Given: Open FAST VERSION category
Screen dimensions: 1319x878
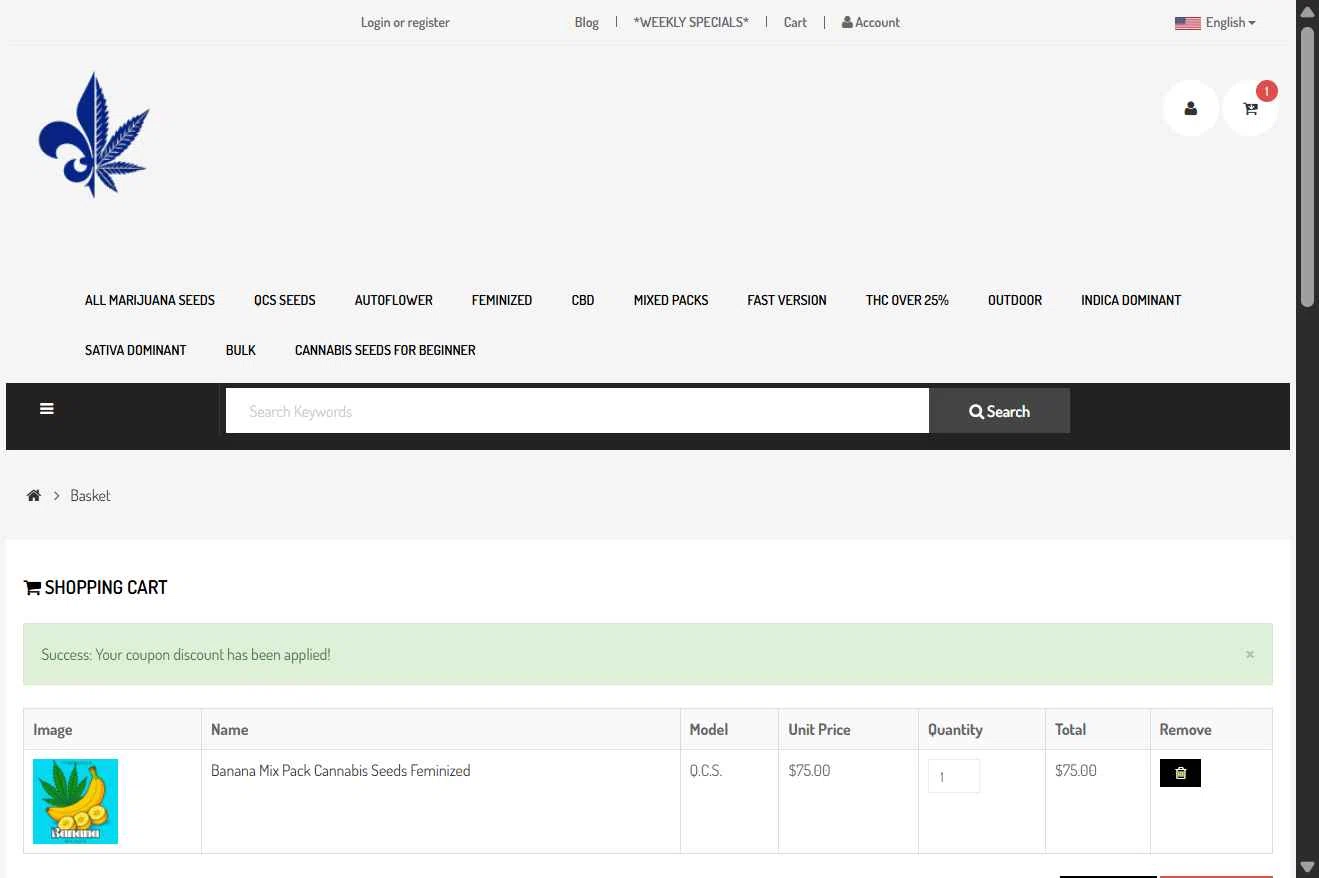Looking at the screenshot, I should [x=787, y=300].
